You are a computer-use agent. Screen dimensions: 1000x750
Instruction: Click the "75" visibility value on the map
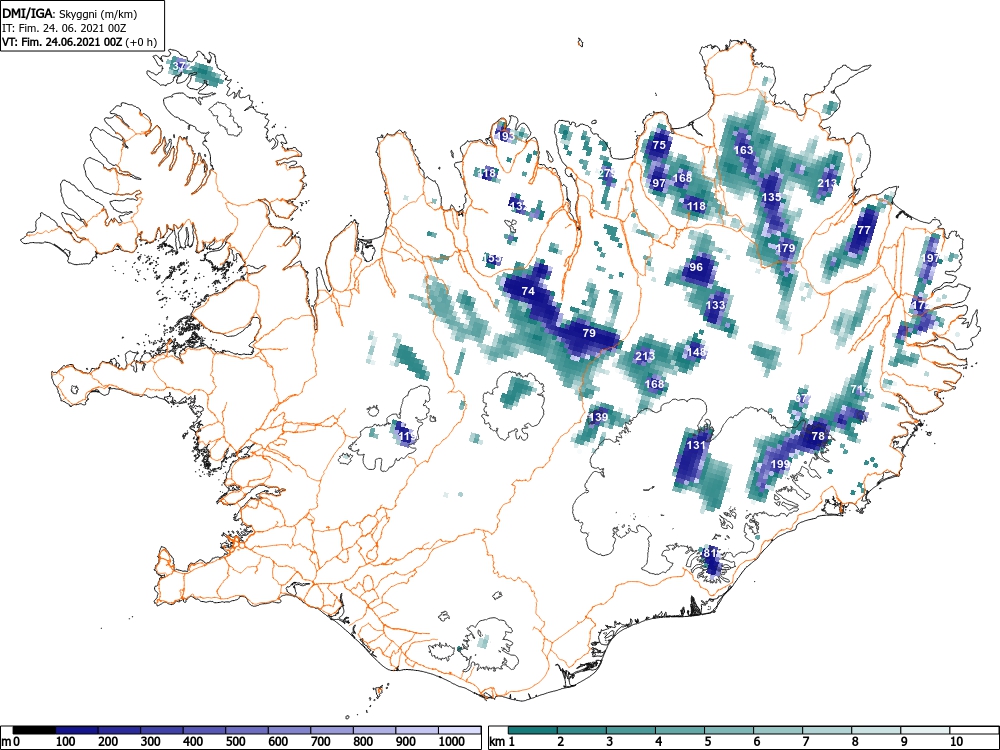click(x=659, y=145)
